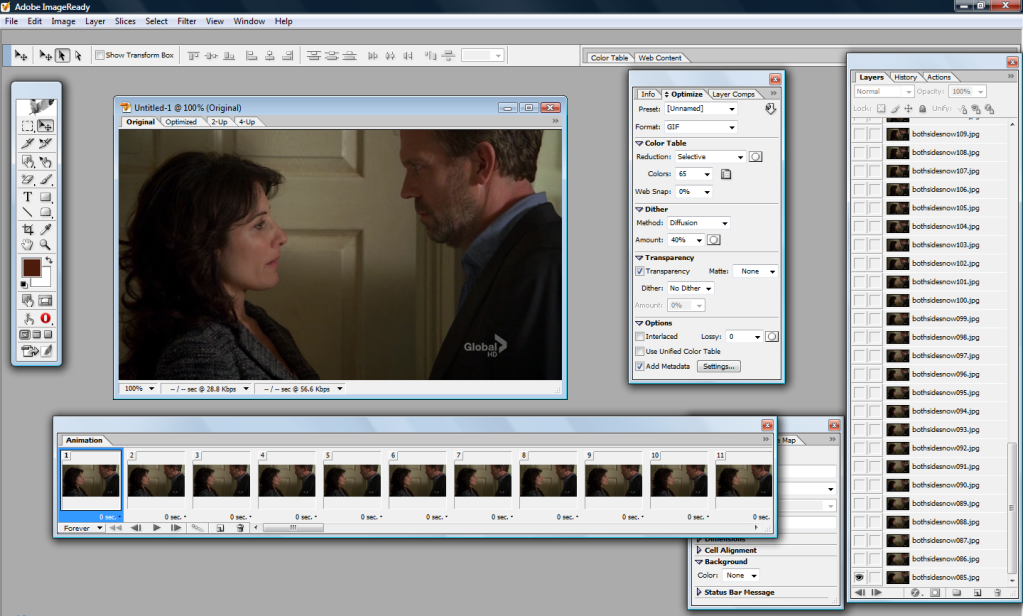Click the Preview in Browser red O icon
1023x616 pixels.
pyautogui.click(x=46, y=318)
